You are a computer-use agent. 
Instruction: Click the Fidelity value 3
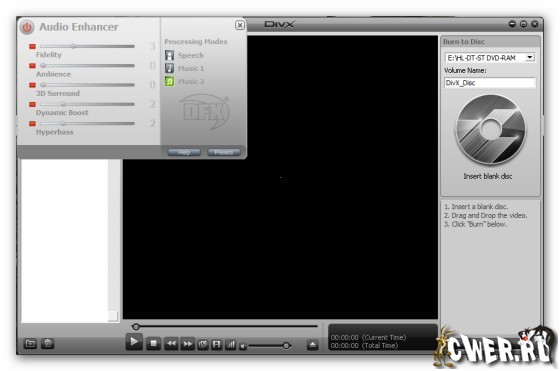[x=152, y=46]
